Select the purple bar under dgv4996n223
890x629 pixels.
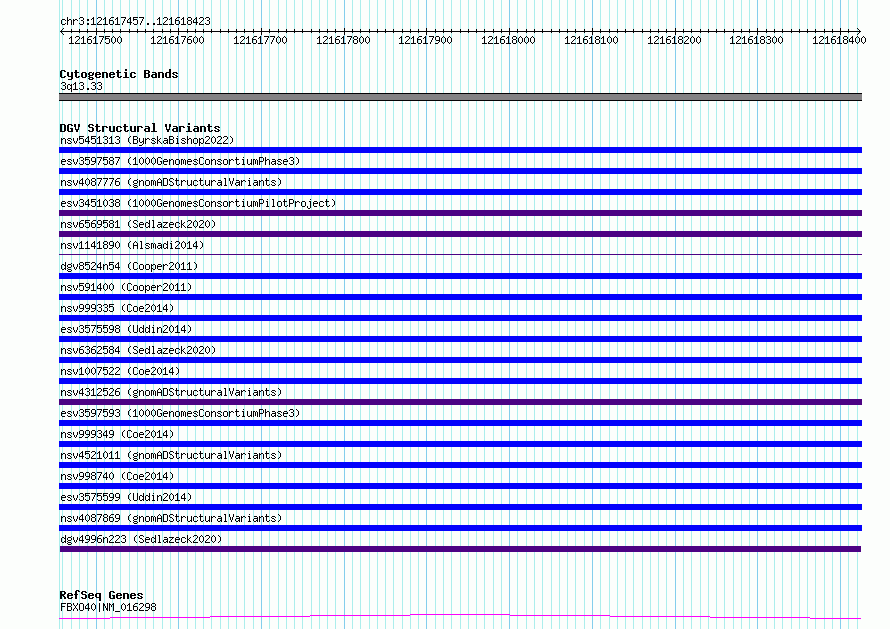tap(460, 549)
